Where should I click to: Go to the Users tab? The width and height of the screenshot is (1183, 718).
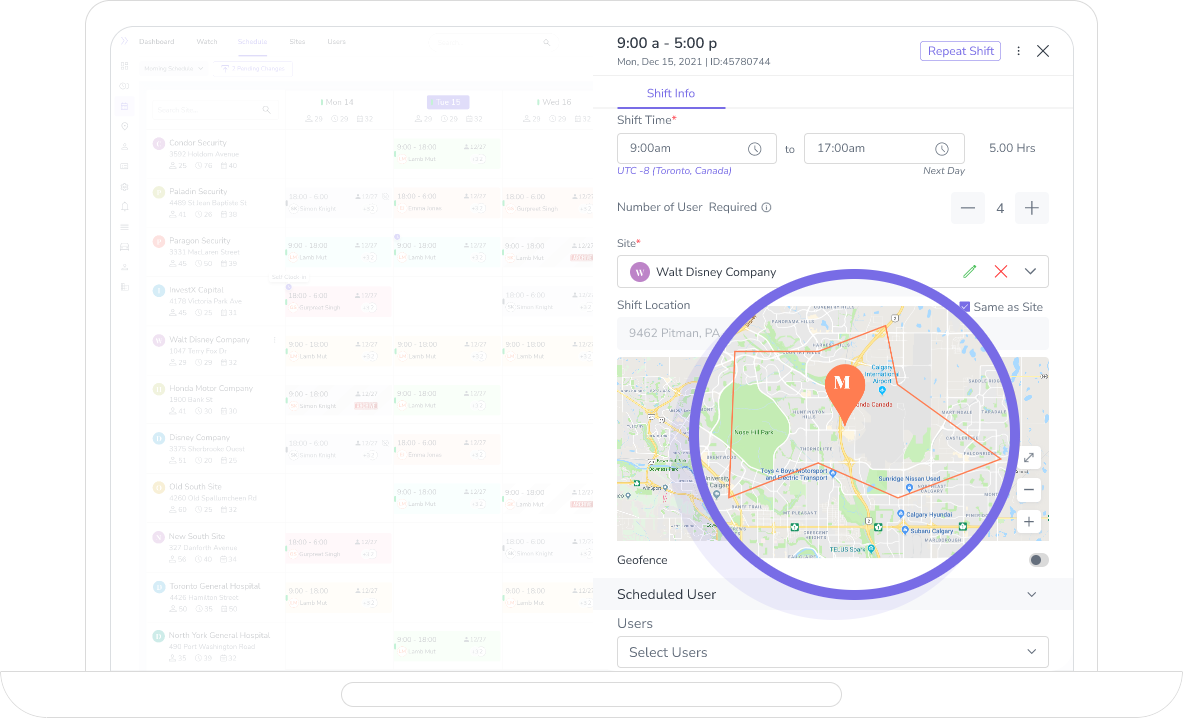click(x=336, y=42)
